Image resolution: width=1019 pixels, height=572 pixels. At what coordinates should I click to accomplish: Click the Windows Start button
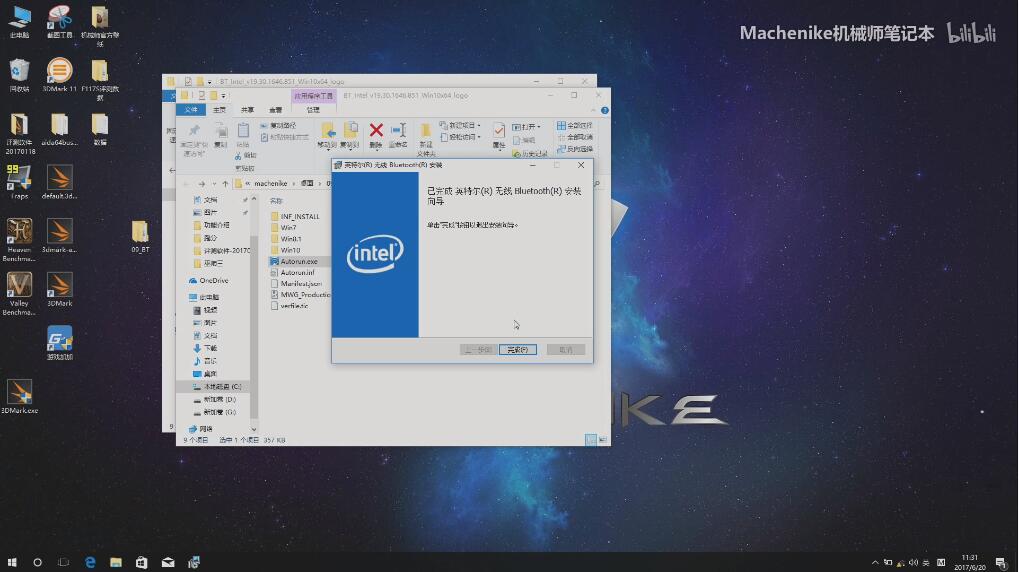coord(12,562)
